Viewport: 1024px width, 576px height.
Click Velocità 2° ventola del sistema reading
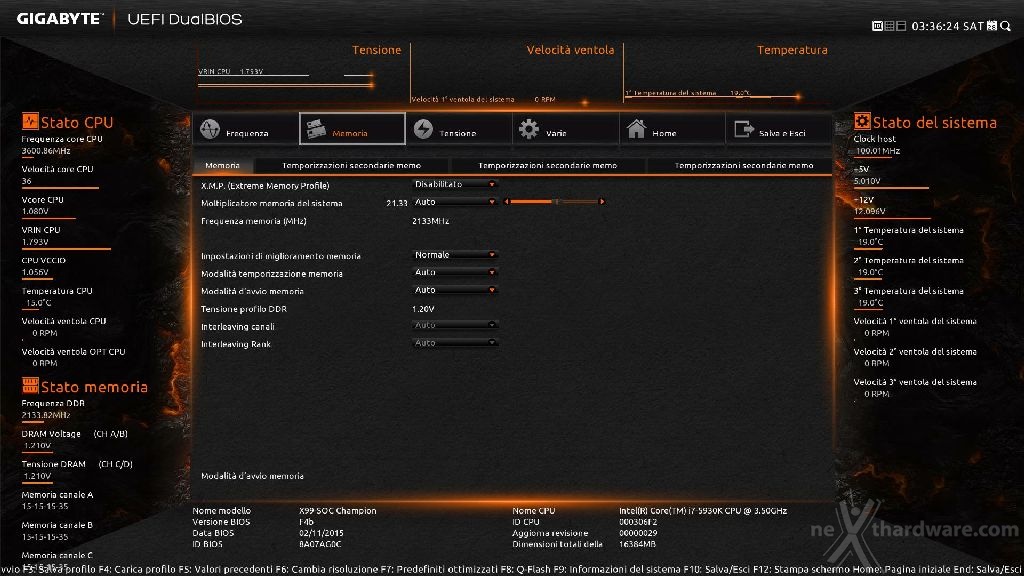click(876, 363)
